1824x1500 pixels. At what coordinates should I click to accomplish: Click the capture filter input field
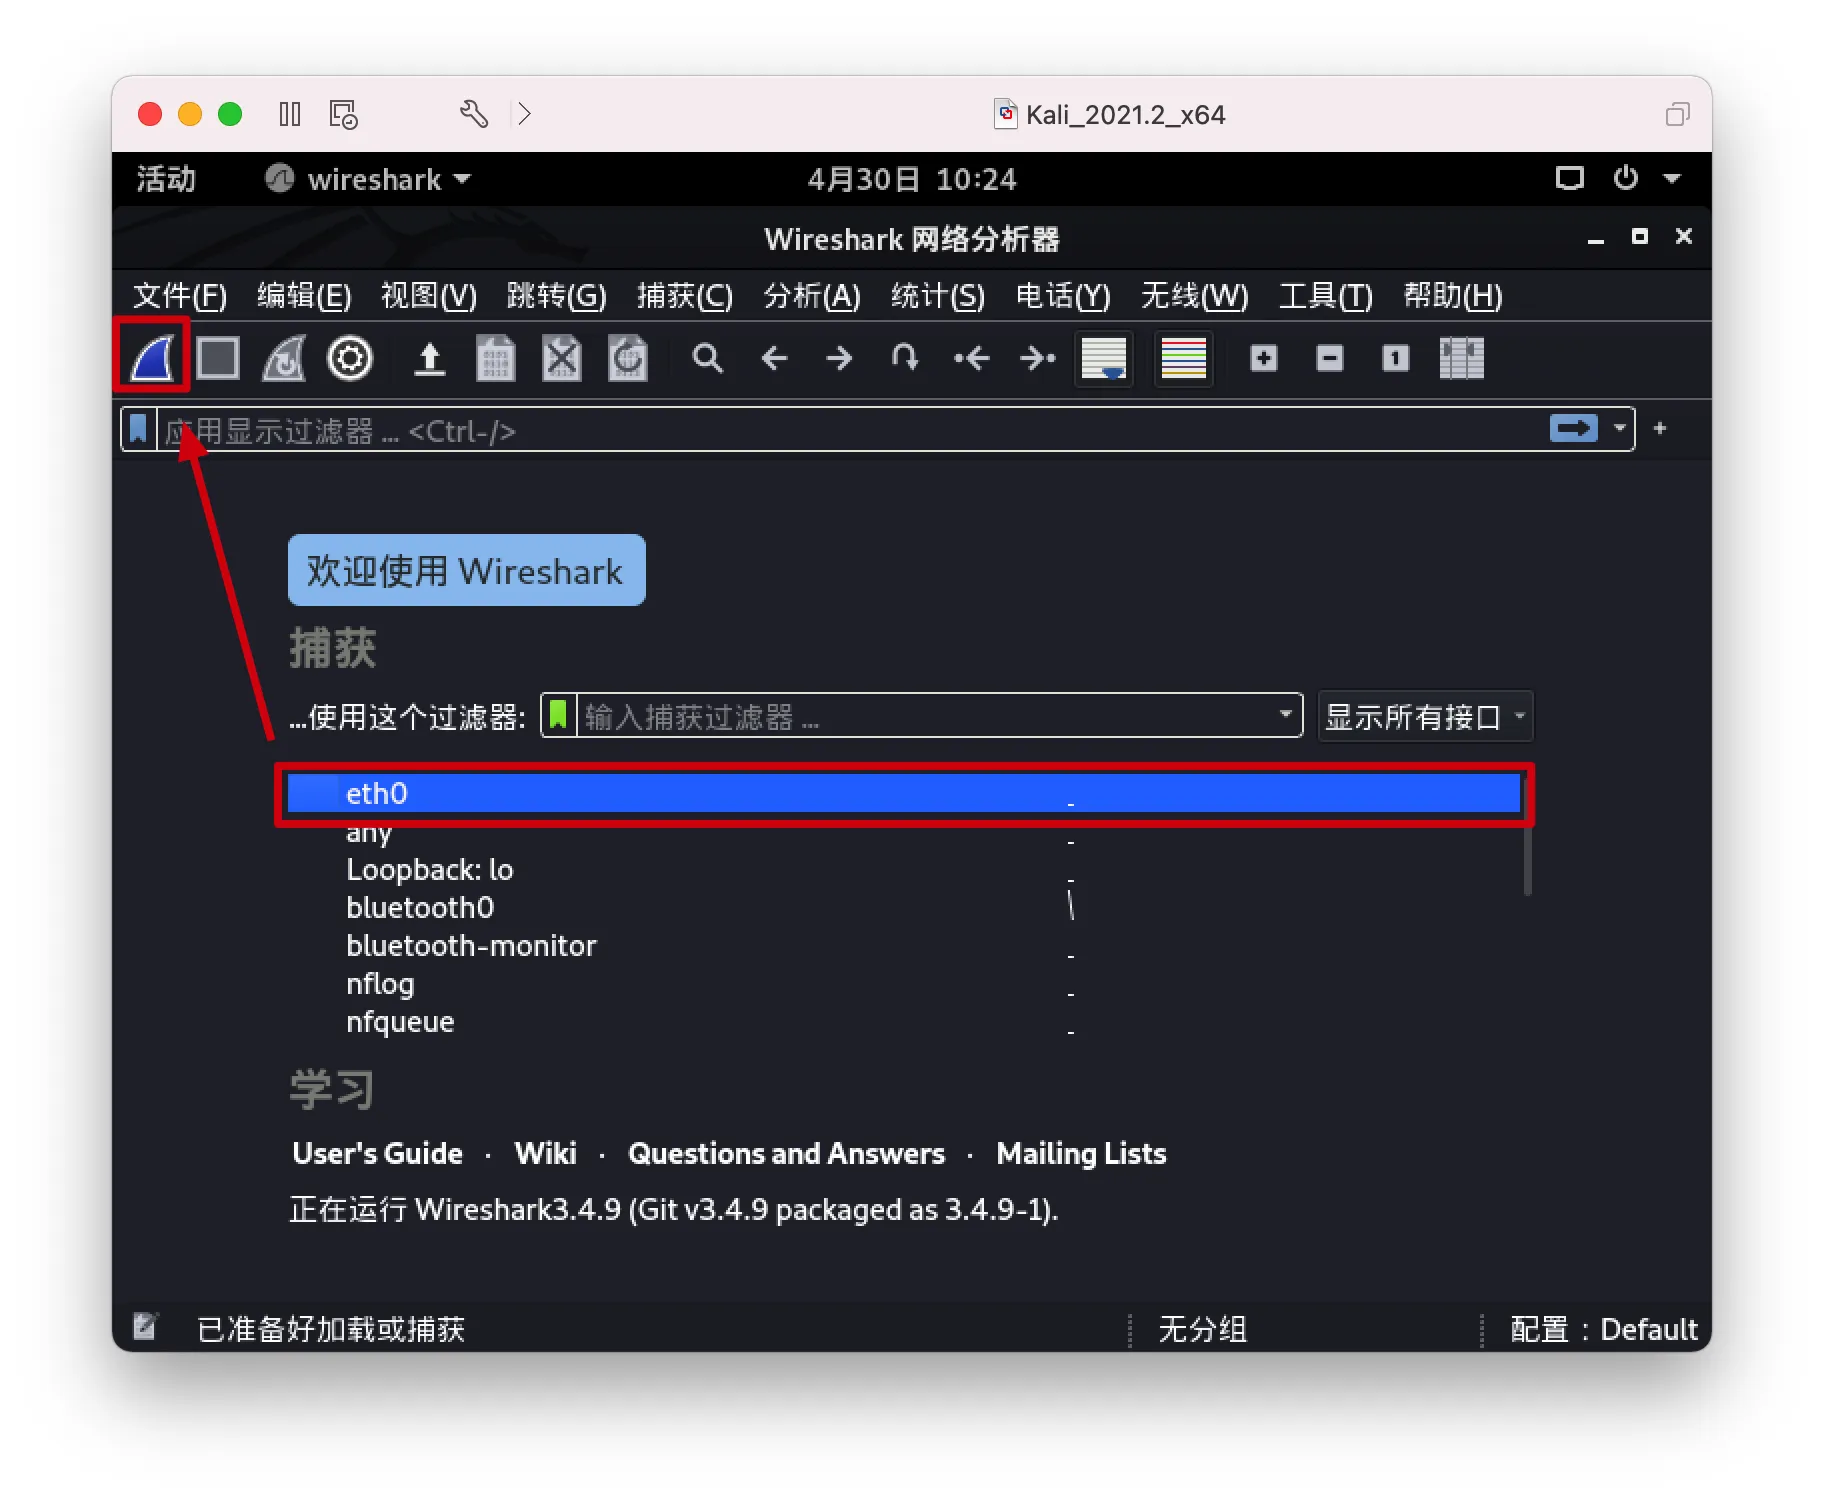925,716
